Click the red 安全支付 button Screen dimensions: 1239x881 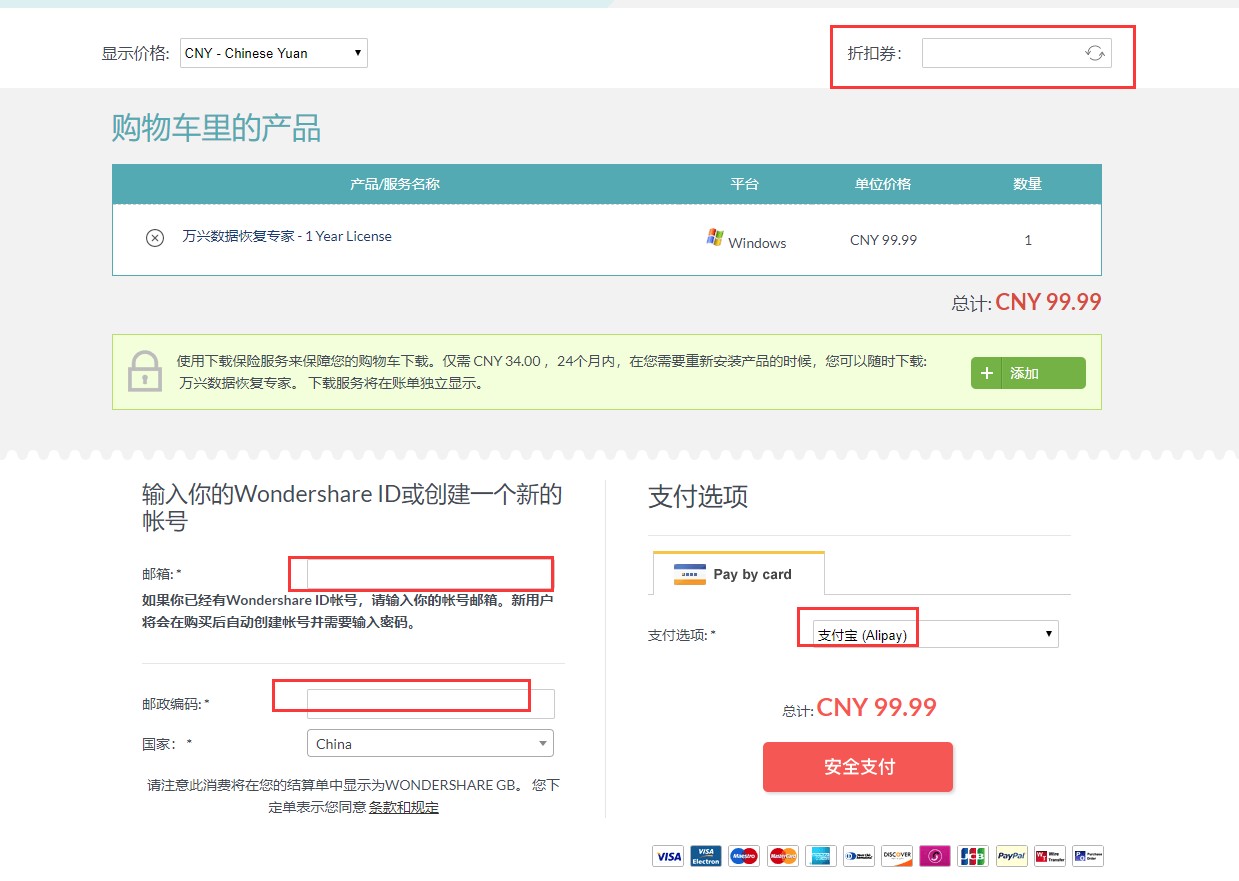(858, 767)
